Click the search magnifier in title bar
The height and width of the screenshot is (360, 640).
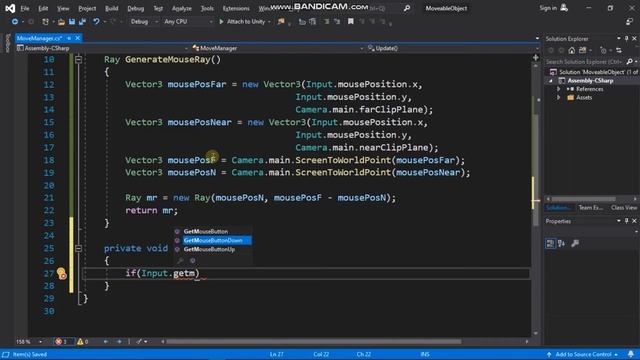[407, 8]
